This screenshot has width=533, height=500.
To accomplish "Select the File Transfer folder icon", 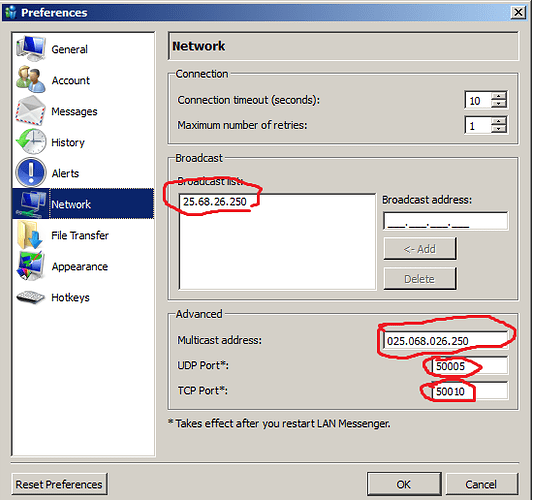I will [31, 235].
